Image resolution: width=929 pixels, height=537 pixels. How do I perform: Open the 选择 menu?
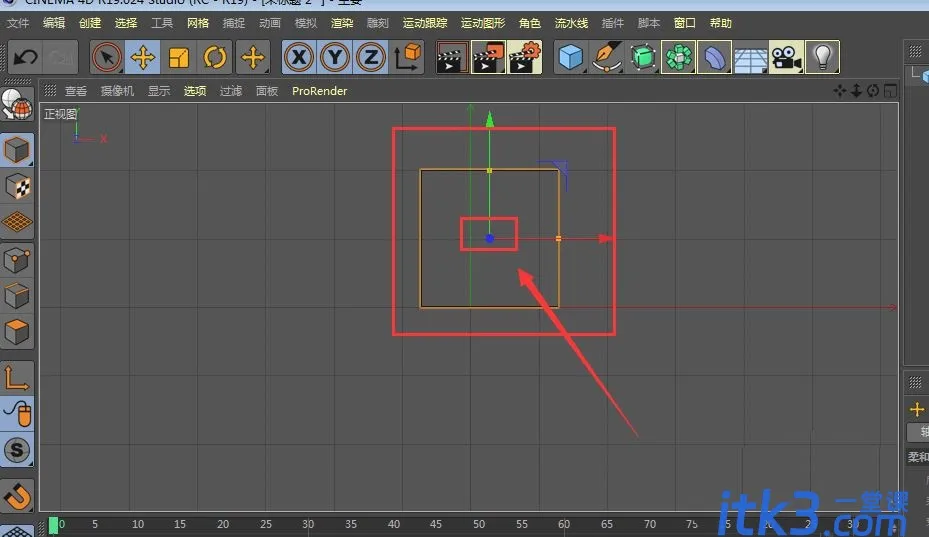click(126, 23)
